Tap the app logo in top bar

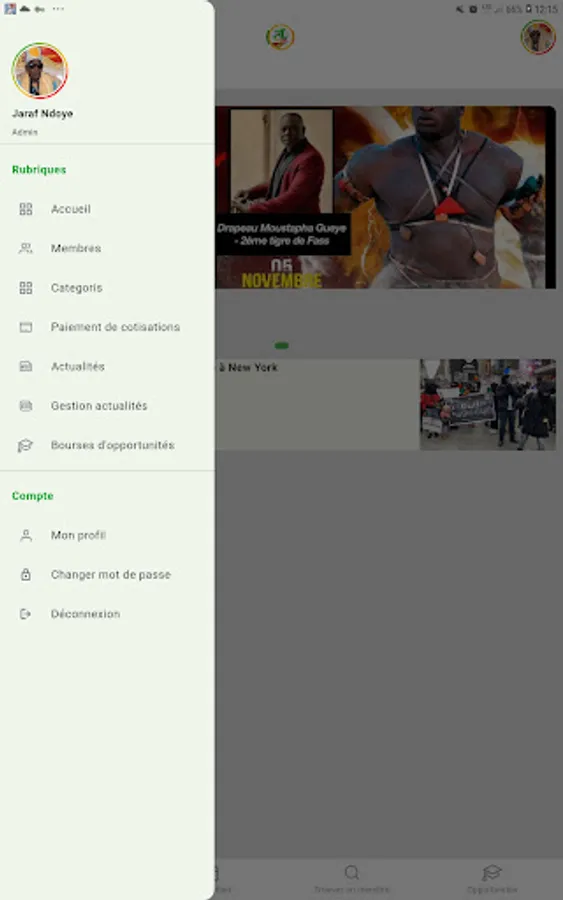coord(280,37)
